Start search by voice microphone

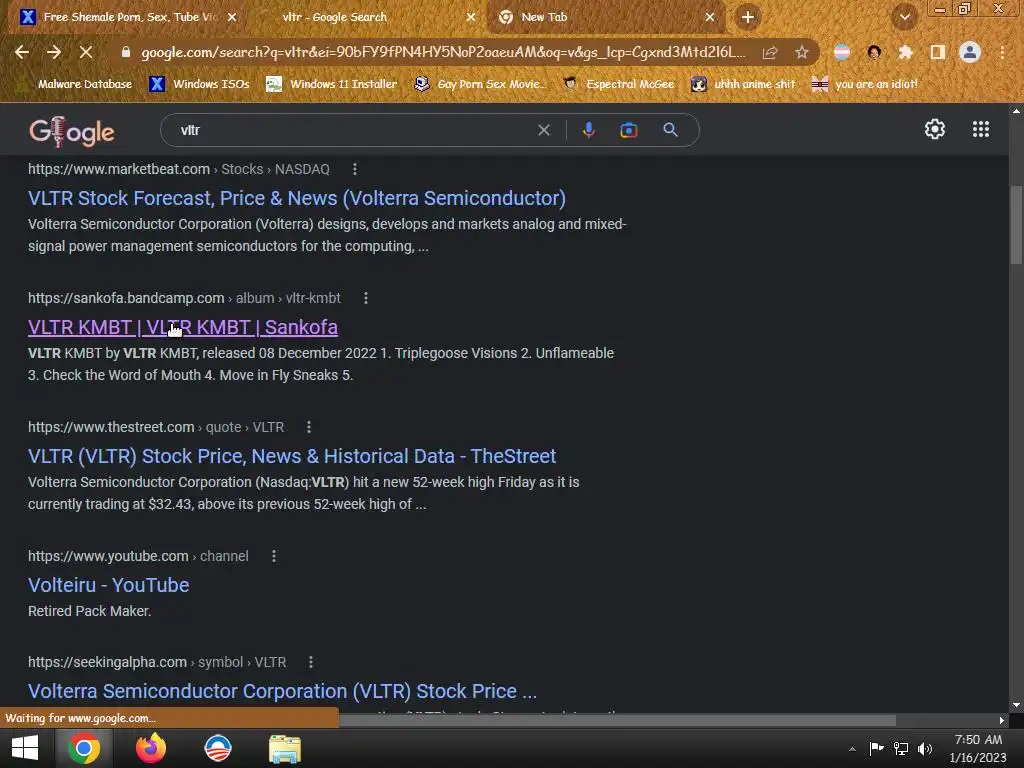[588, 130]
